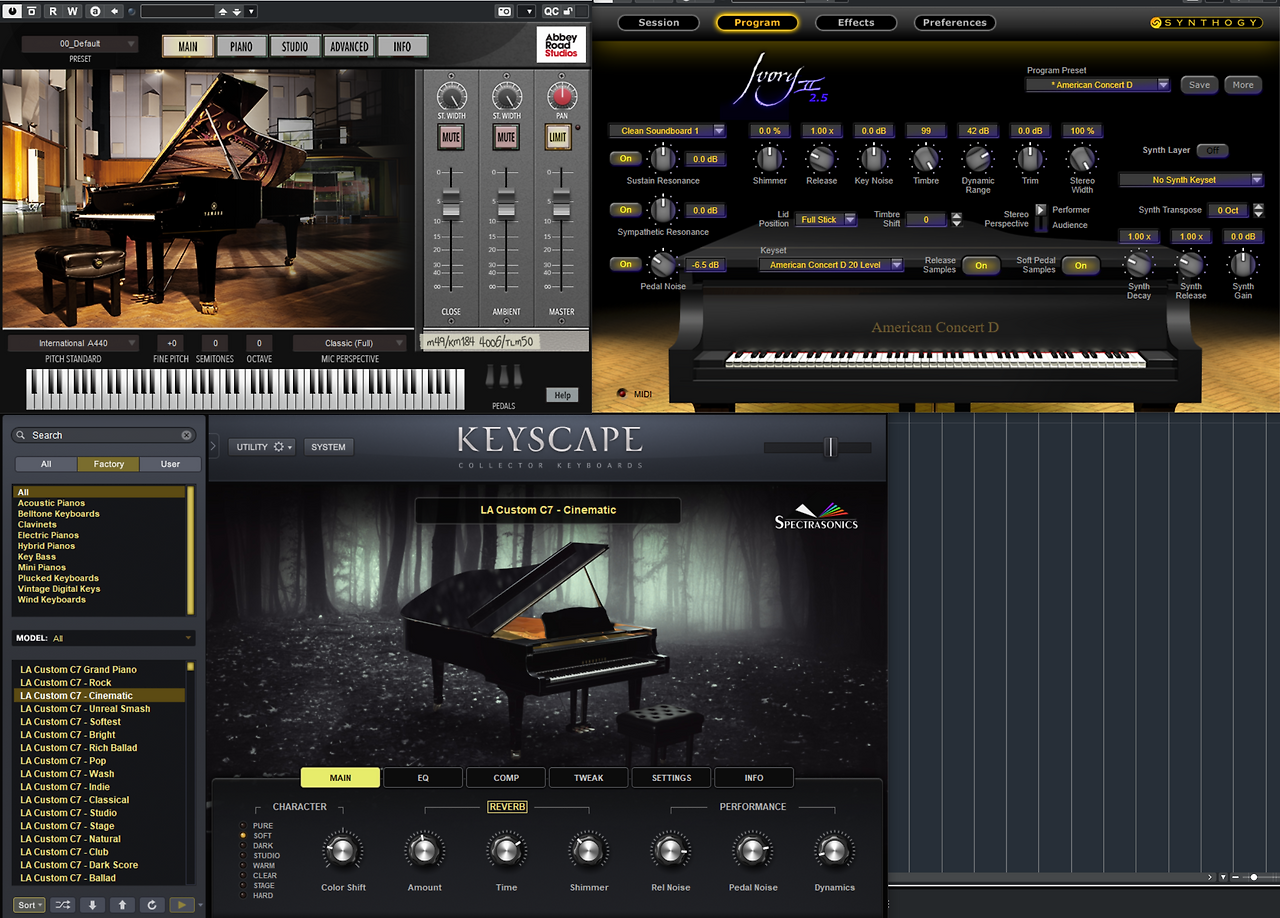1280x918 pixels.
Task: Click the Pedal Noise knob in Keyscape
Action: click(752, 851)
